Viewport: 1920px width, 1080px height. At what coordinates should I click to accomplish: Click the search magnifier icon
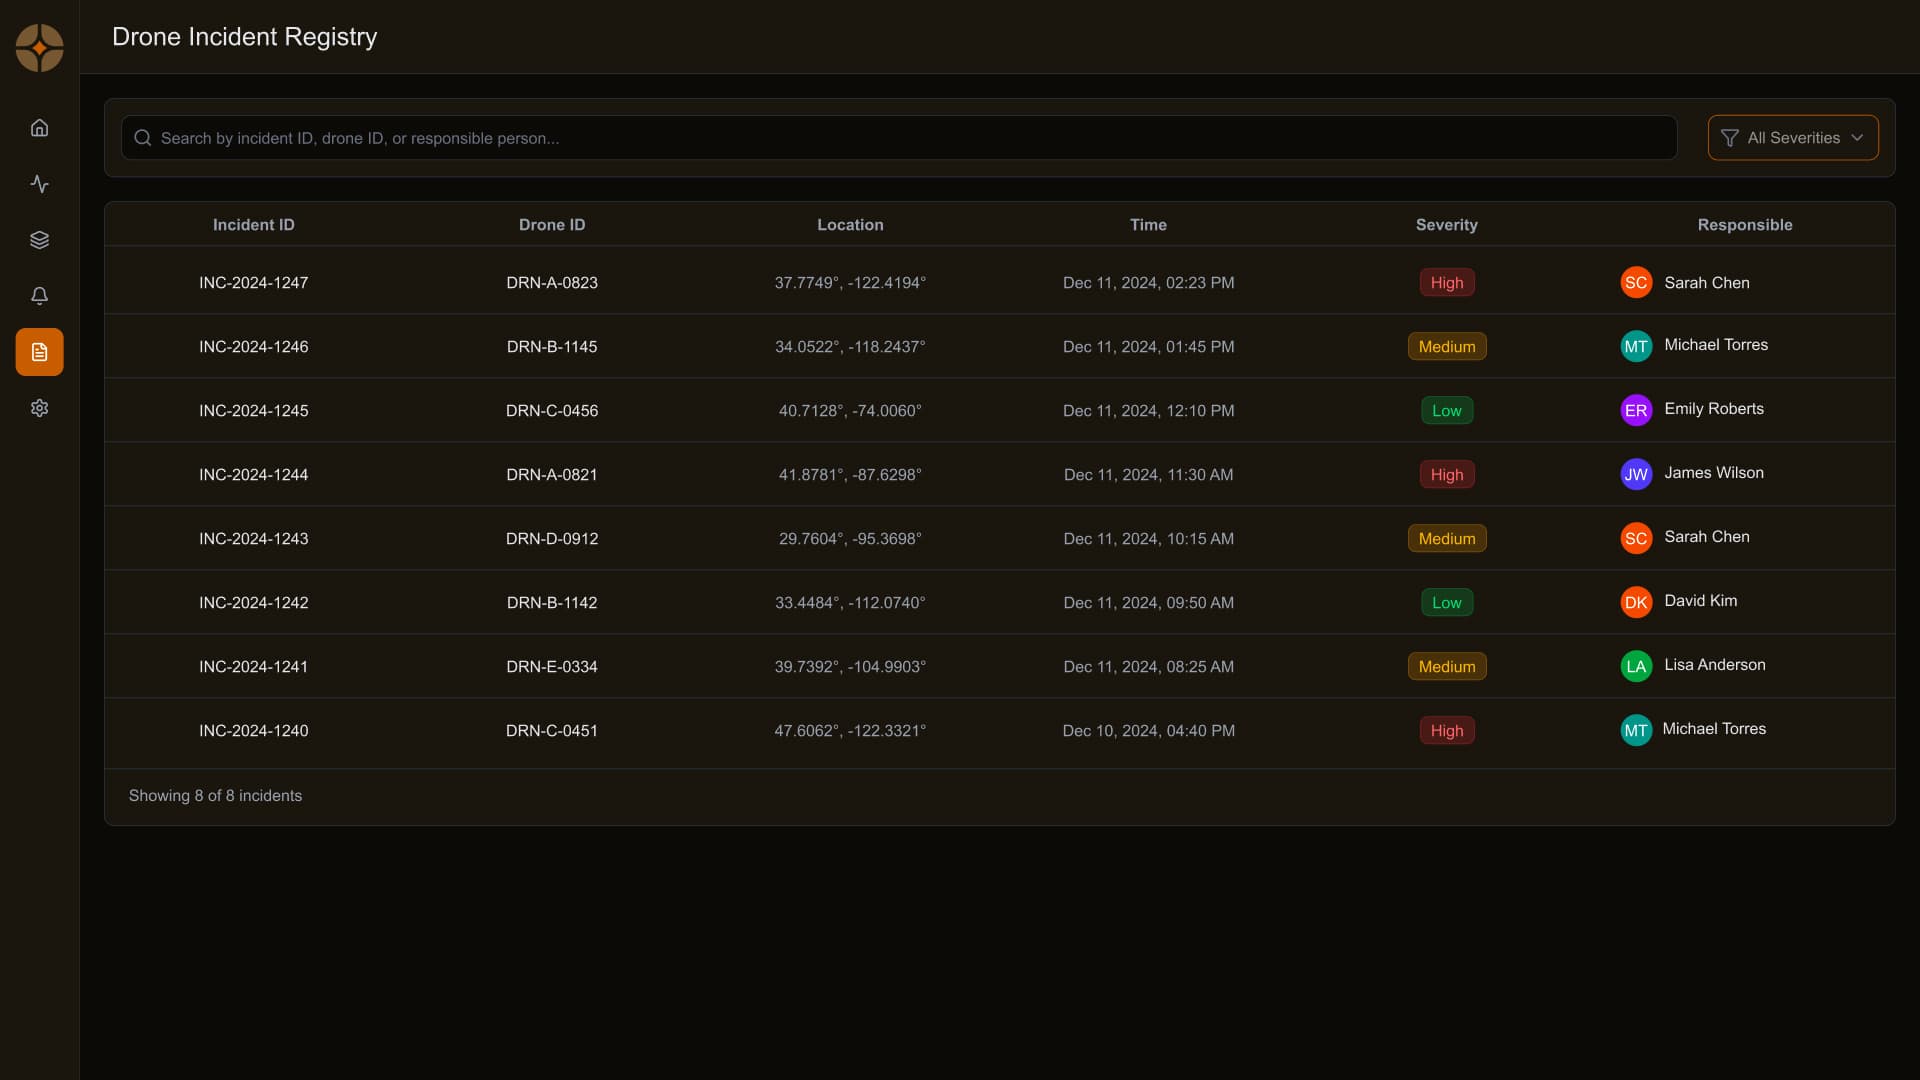143,138
